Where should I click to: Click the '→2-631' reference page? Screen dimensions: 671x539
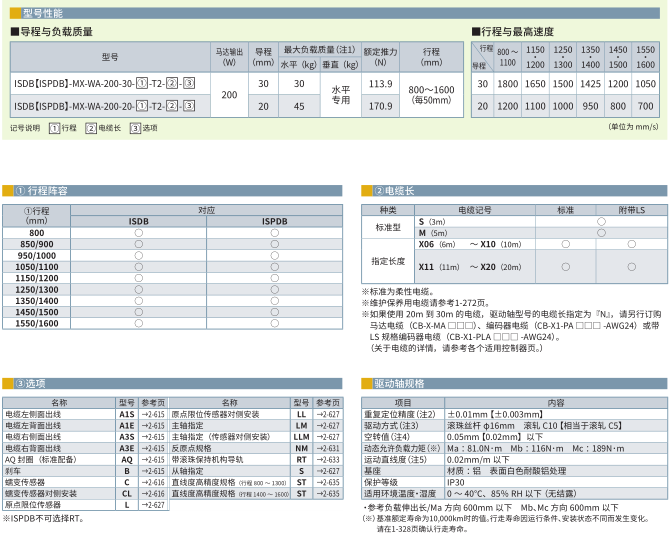(328, 448)
